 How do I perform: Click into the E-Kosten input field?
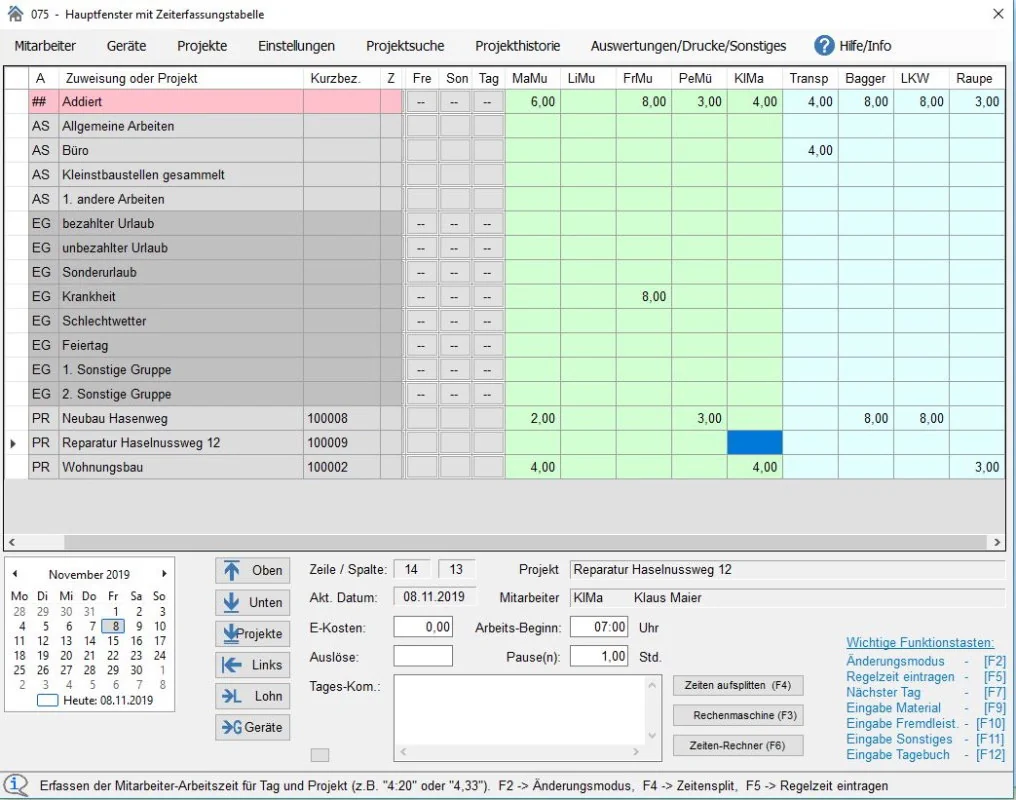pos(423,627)
